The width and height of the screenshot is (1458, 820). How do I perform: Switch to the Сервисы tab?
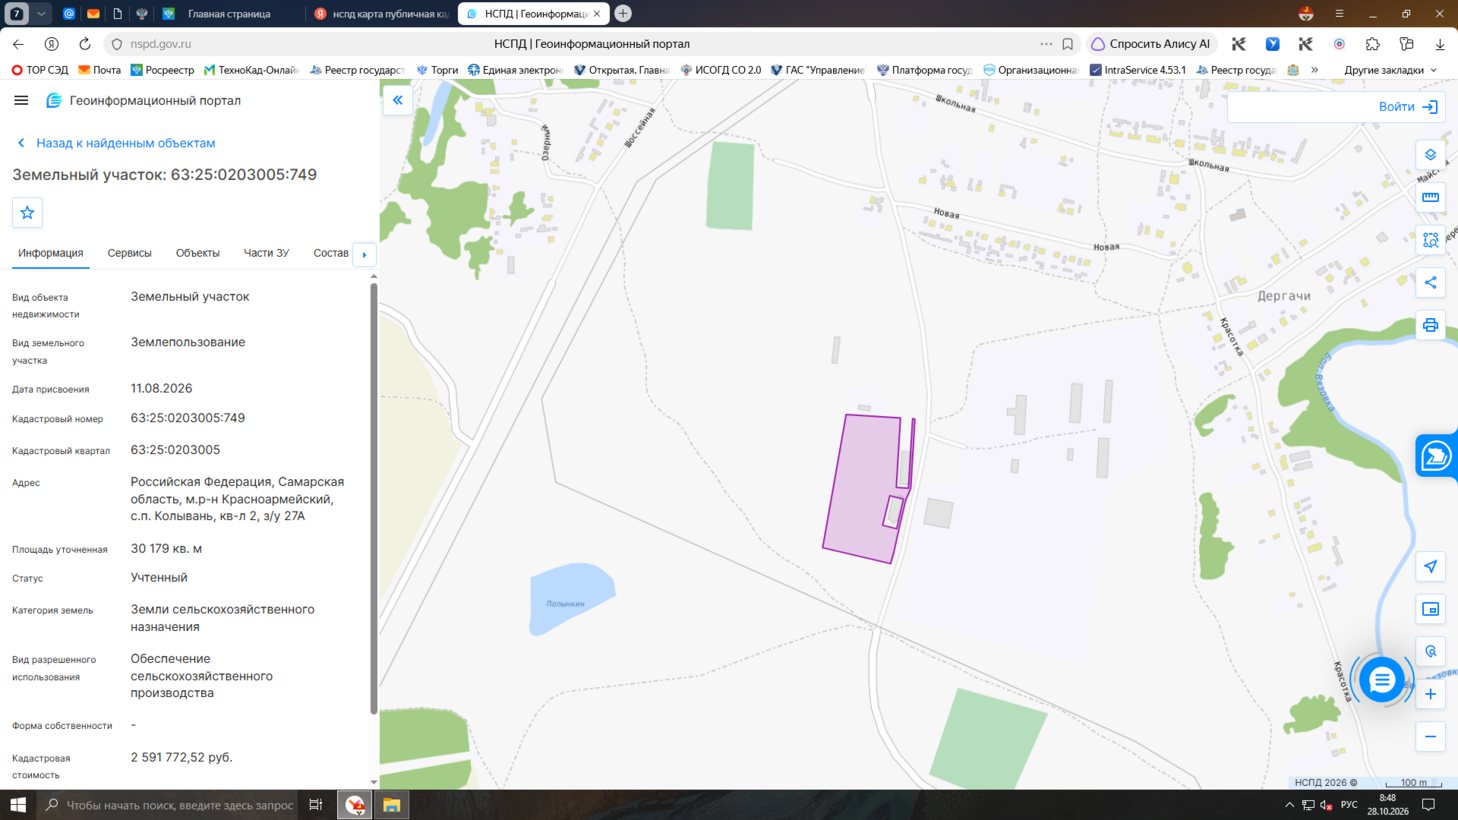130,253
